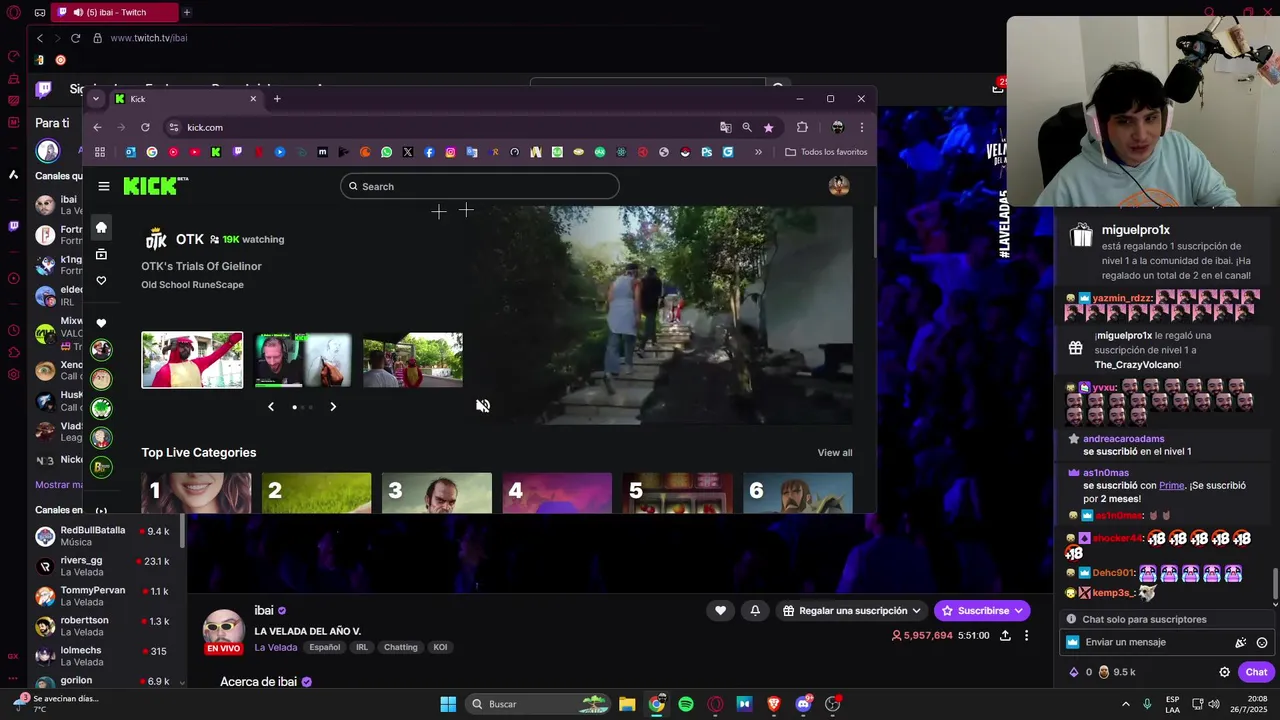Share ibai stream with share icon
The image size is (1280, 720).
coord(1005,635)
